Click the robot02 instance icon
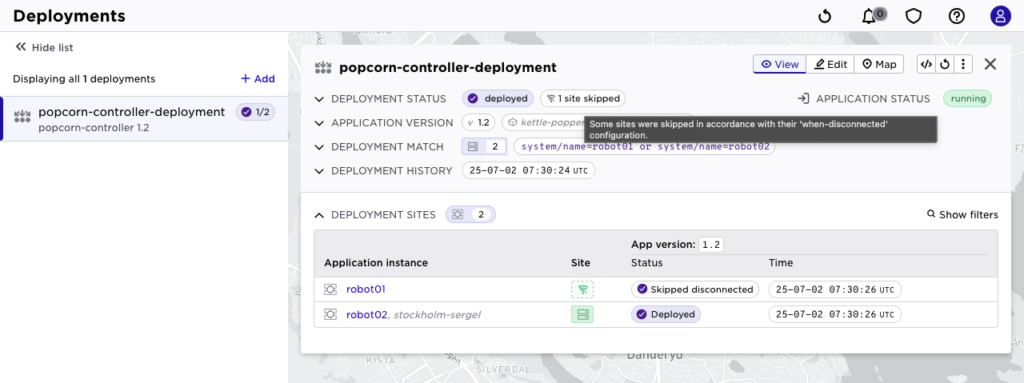This screenshot has height=383, width=1024. [330, 314]
